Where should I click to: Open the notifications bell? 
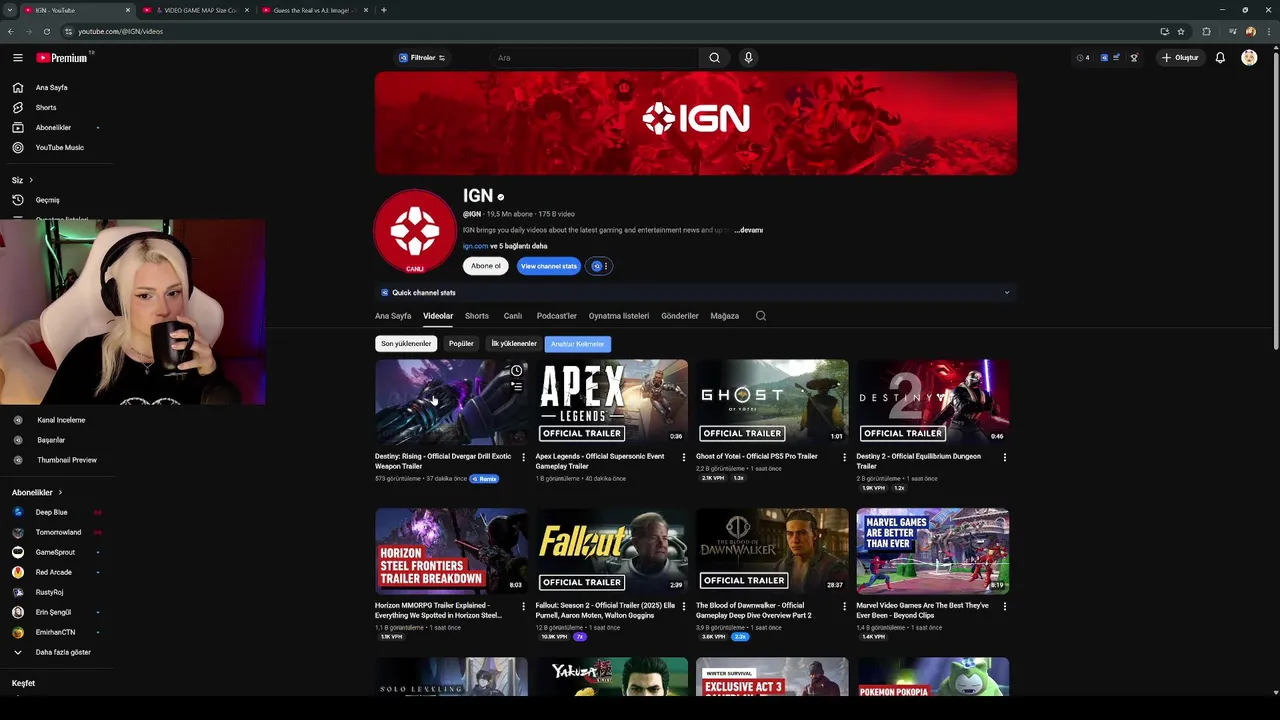pyautogui.click(x=1220, y=58)
